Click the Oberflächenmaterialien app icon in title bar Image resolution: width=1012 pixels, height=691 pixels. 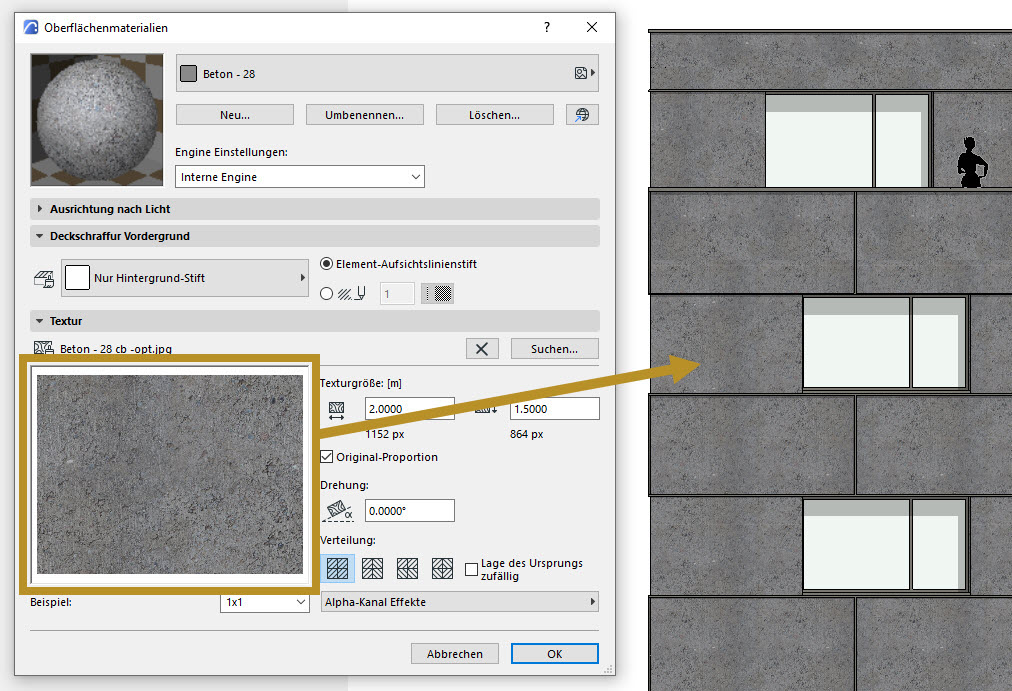30,27
